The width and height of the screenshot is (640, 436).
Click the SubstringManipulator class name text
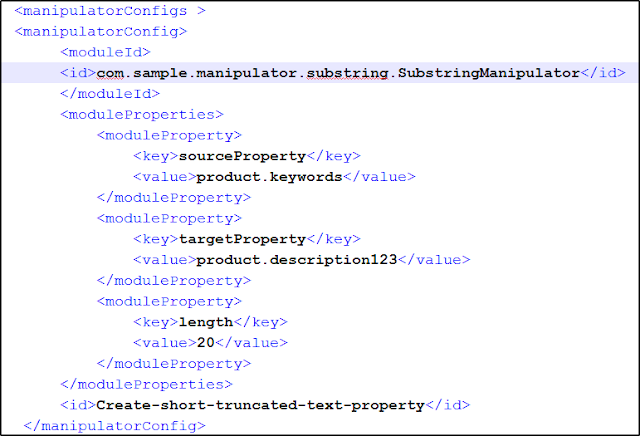[x=489, y=73]
